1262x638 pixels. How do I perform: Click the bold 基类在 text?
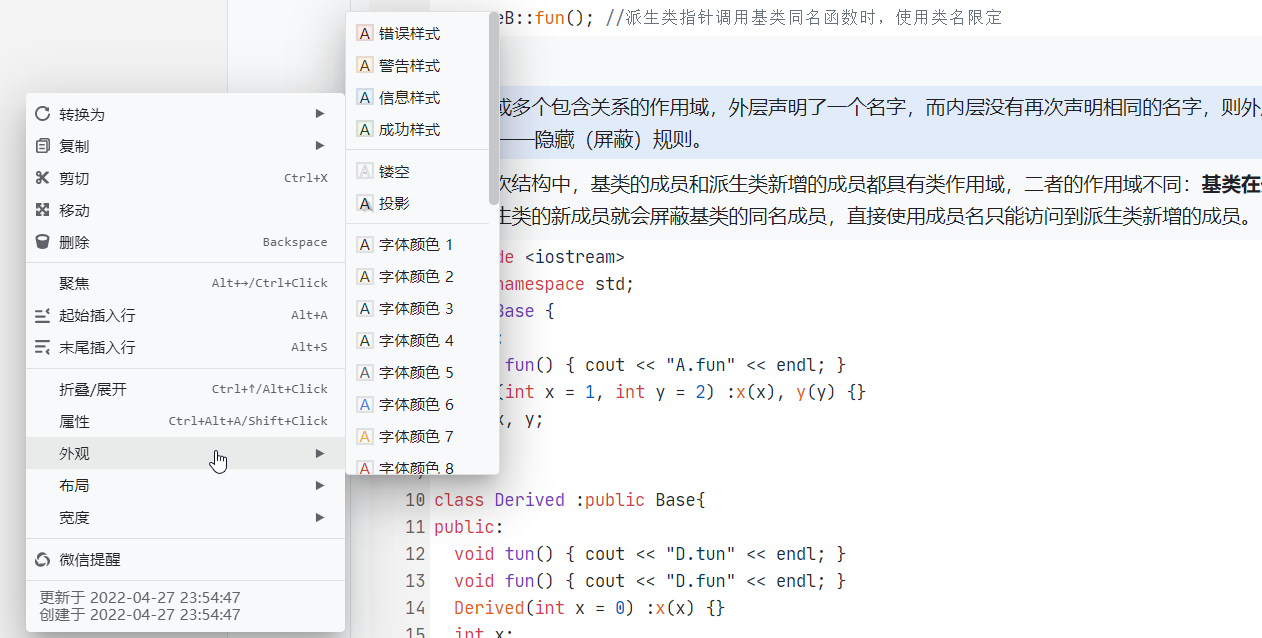(x=1231, y=184)
